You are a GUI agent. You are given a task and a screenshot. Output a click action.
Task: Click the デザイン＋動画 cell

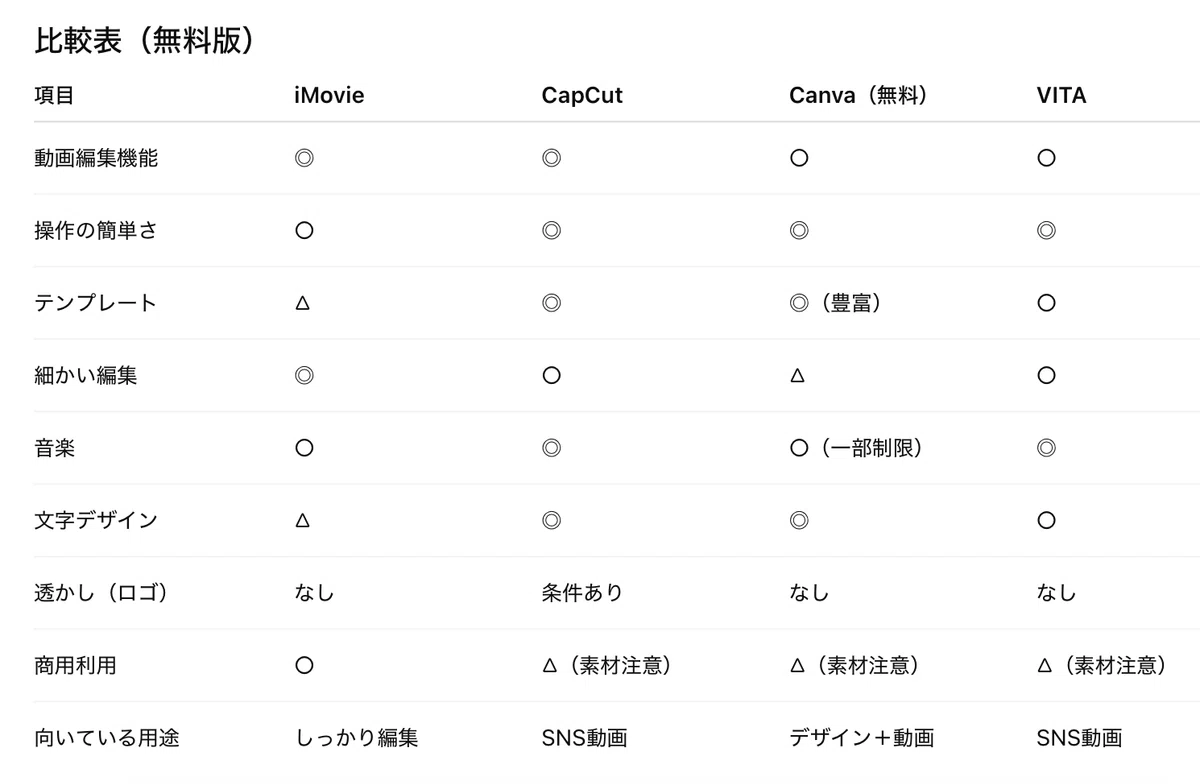tap(861, 738)
